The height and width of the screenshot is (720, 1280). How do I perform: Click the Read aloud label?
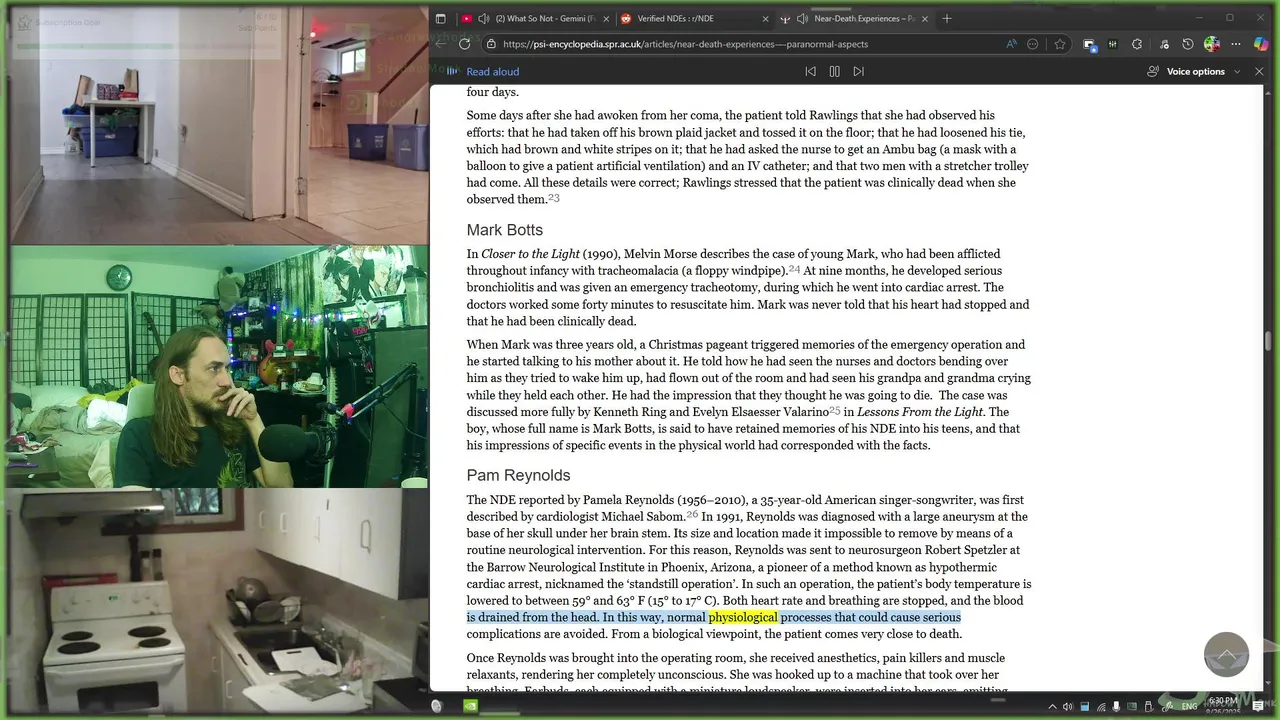click(493, 72)
